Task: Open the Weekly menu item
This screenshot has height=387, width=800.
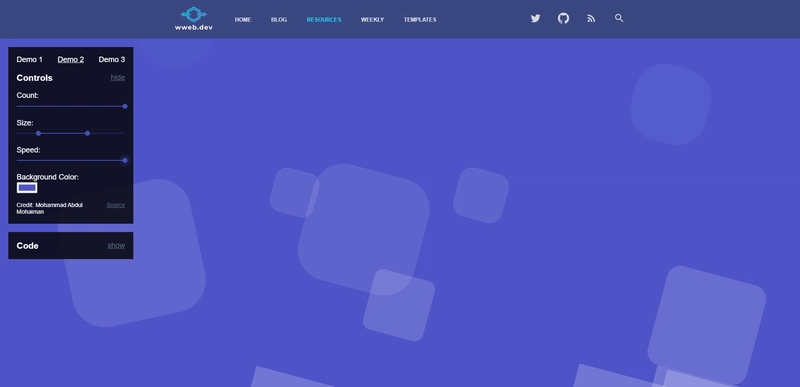Action: pos(372,19)
